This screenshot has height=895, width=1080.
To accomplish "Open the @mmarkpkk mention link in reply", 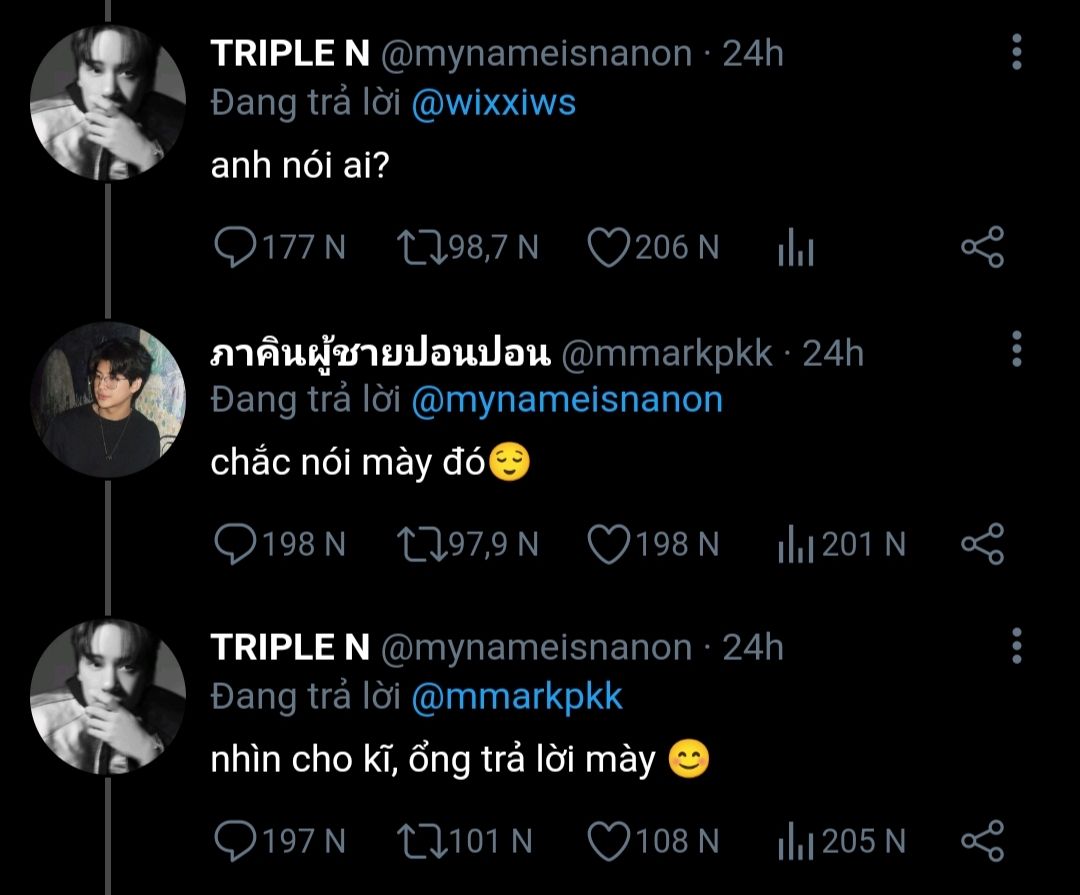I will [517, 697].
